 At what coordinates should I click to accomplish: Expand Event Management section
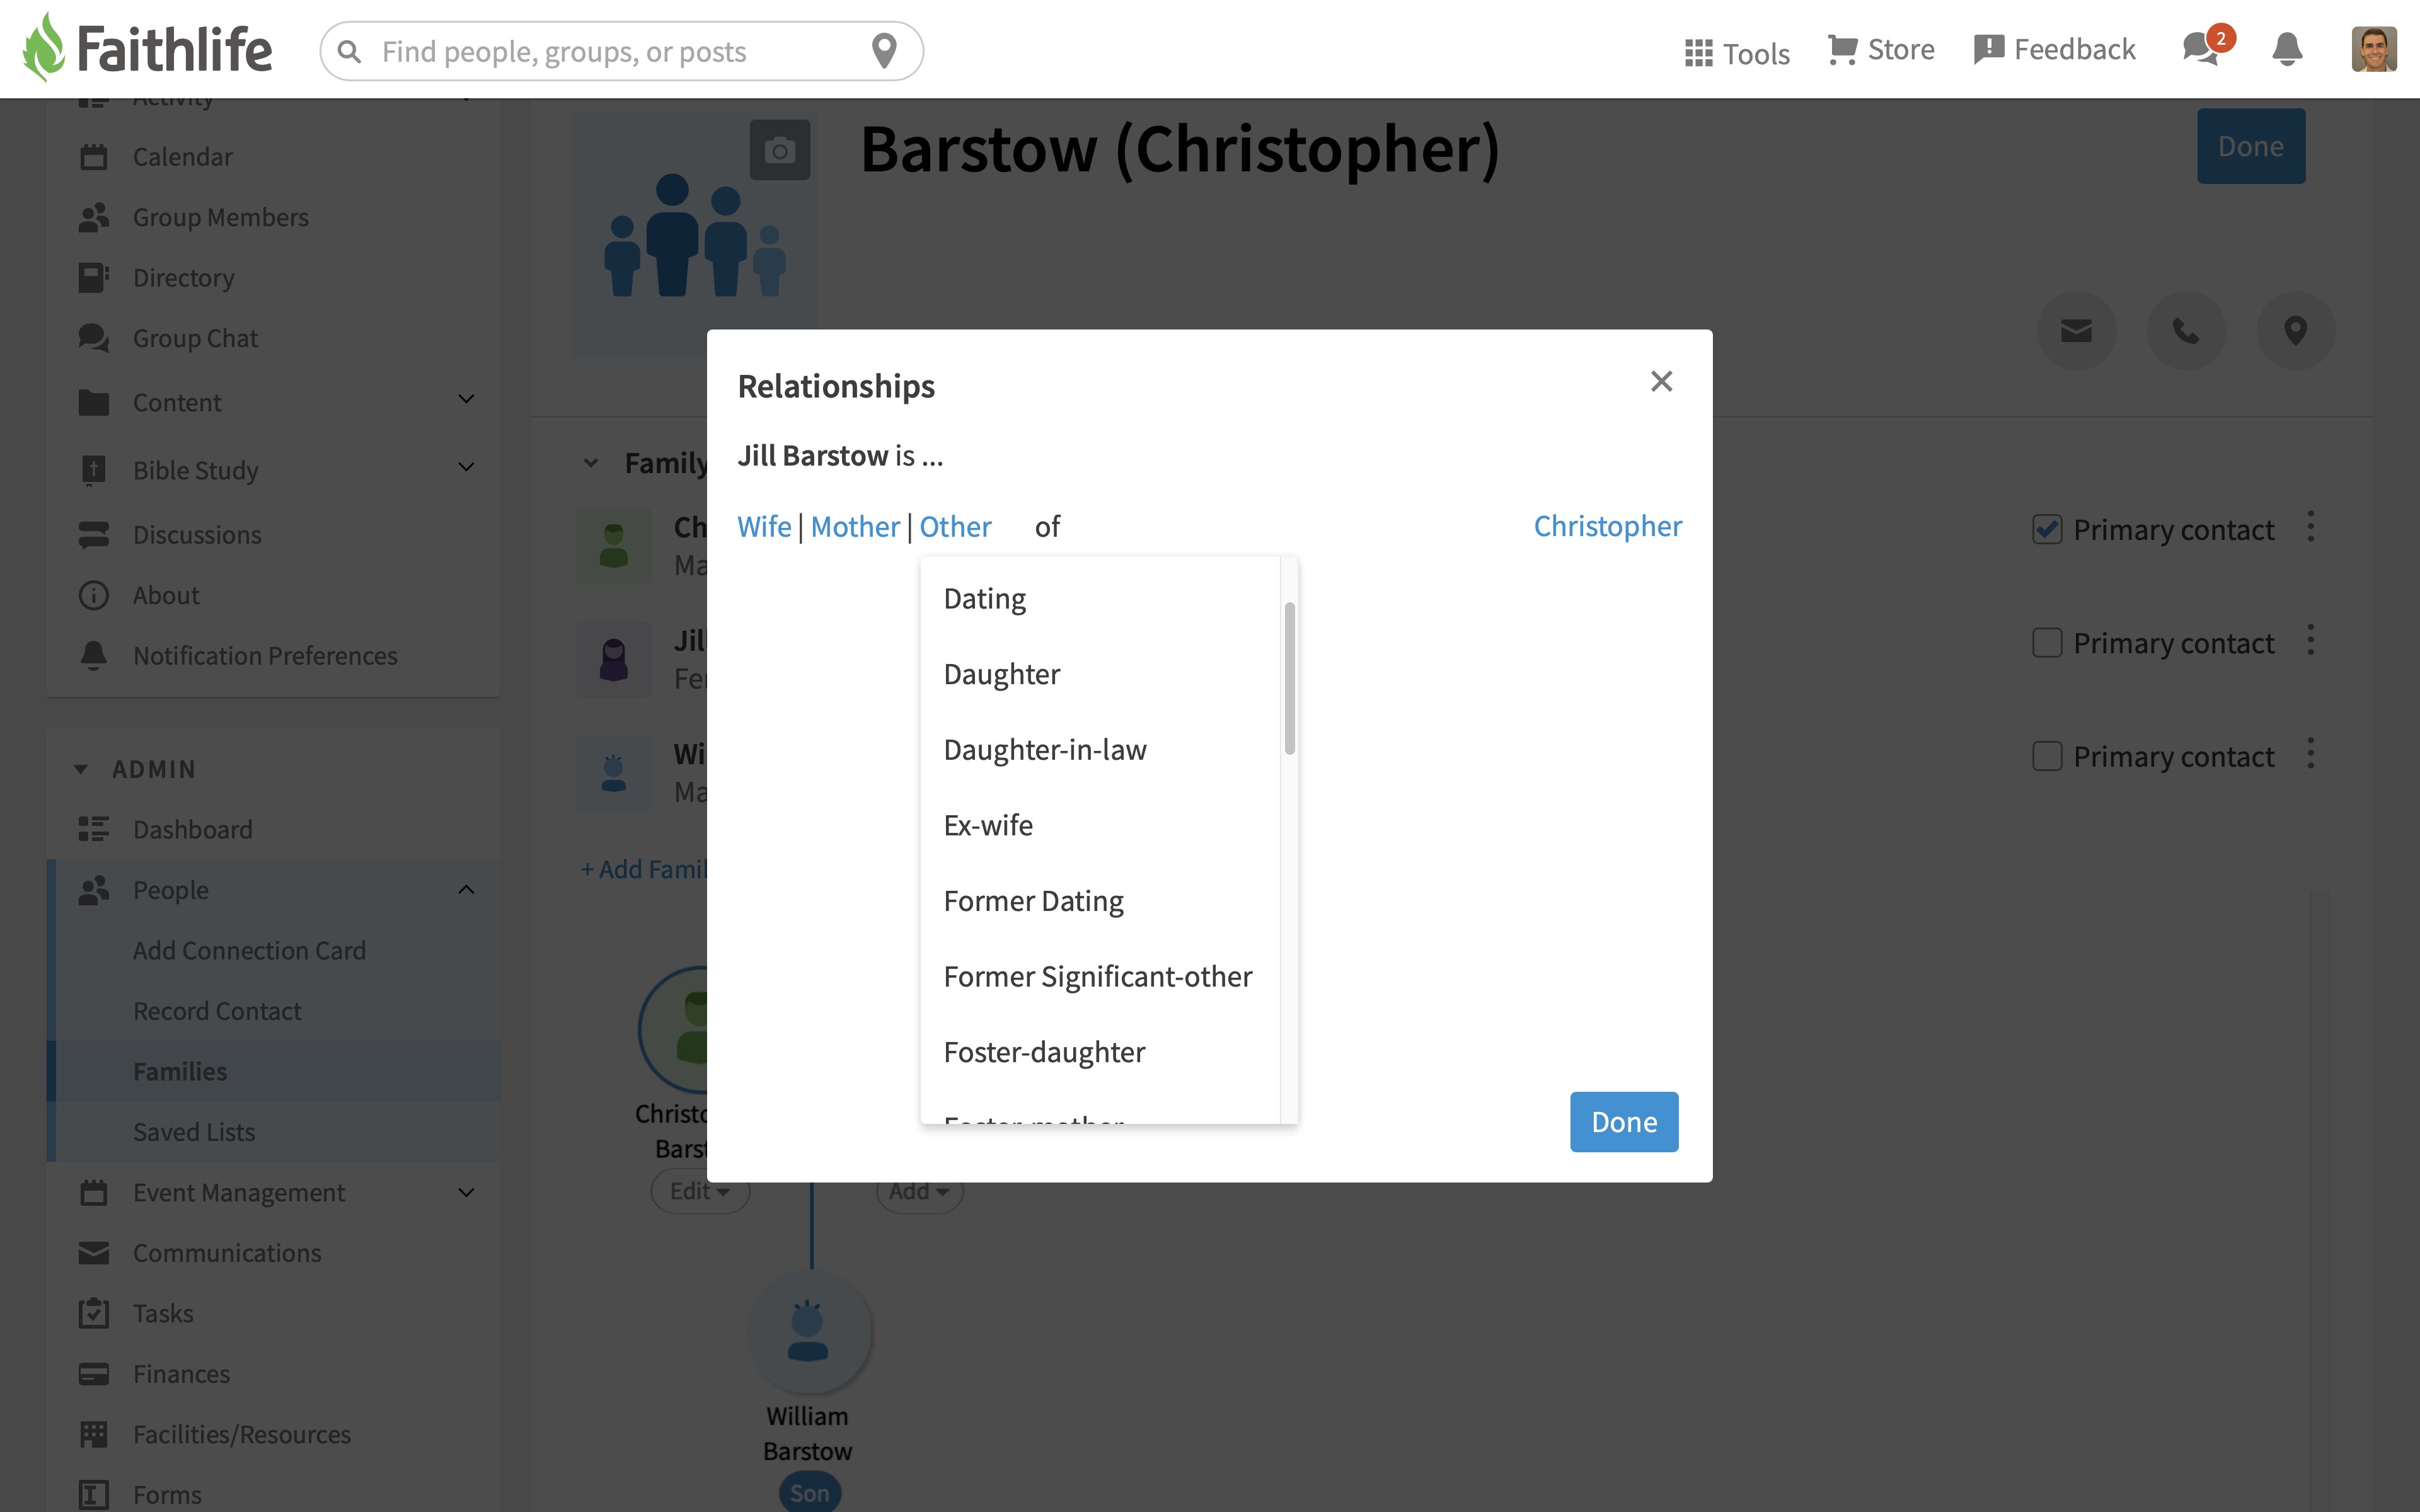[466, 1192]
